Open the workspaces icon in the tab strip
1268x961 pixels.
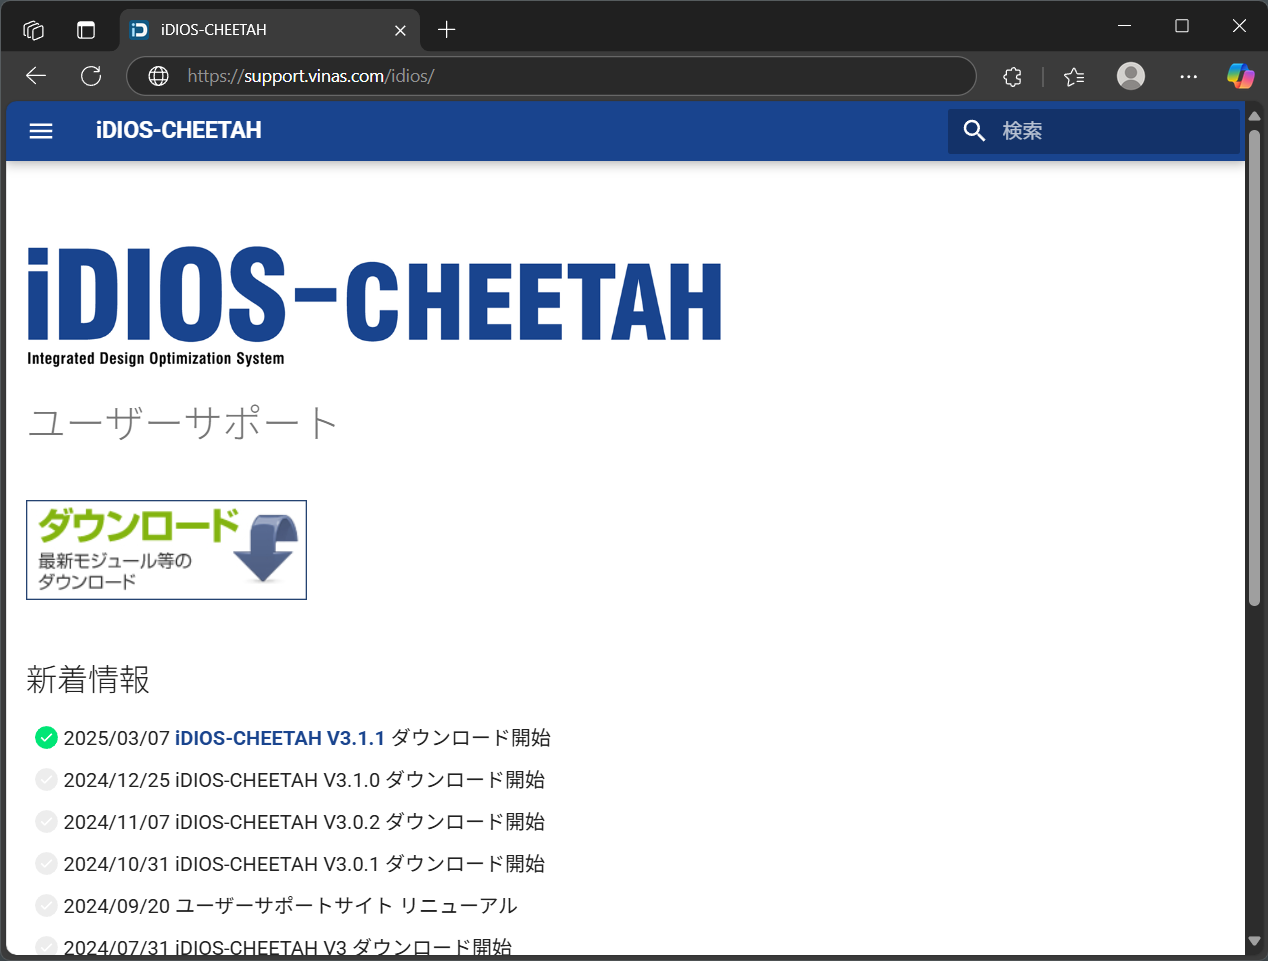tap(33, 30)
